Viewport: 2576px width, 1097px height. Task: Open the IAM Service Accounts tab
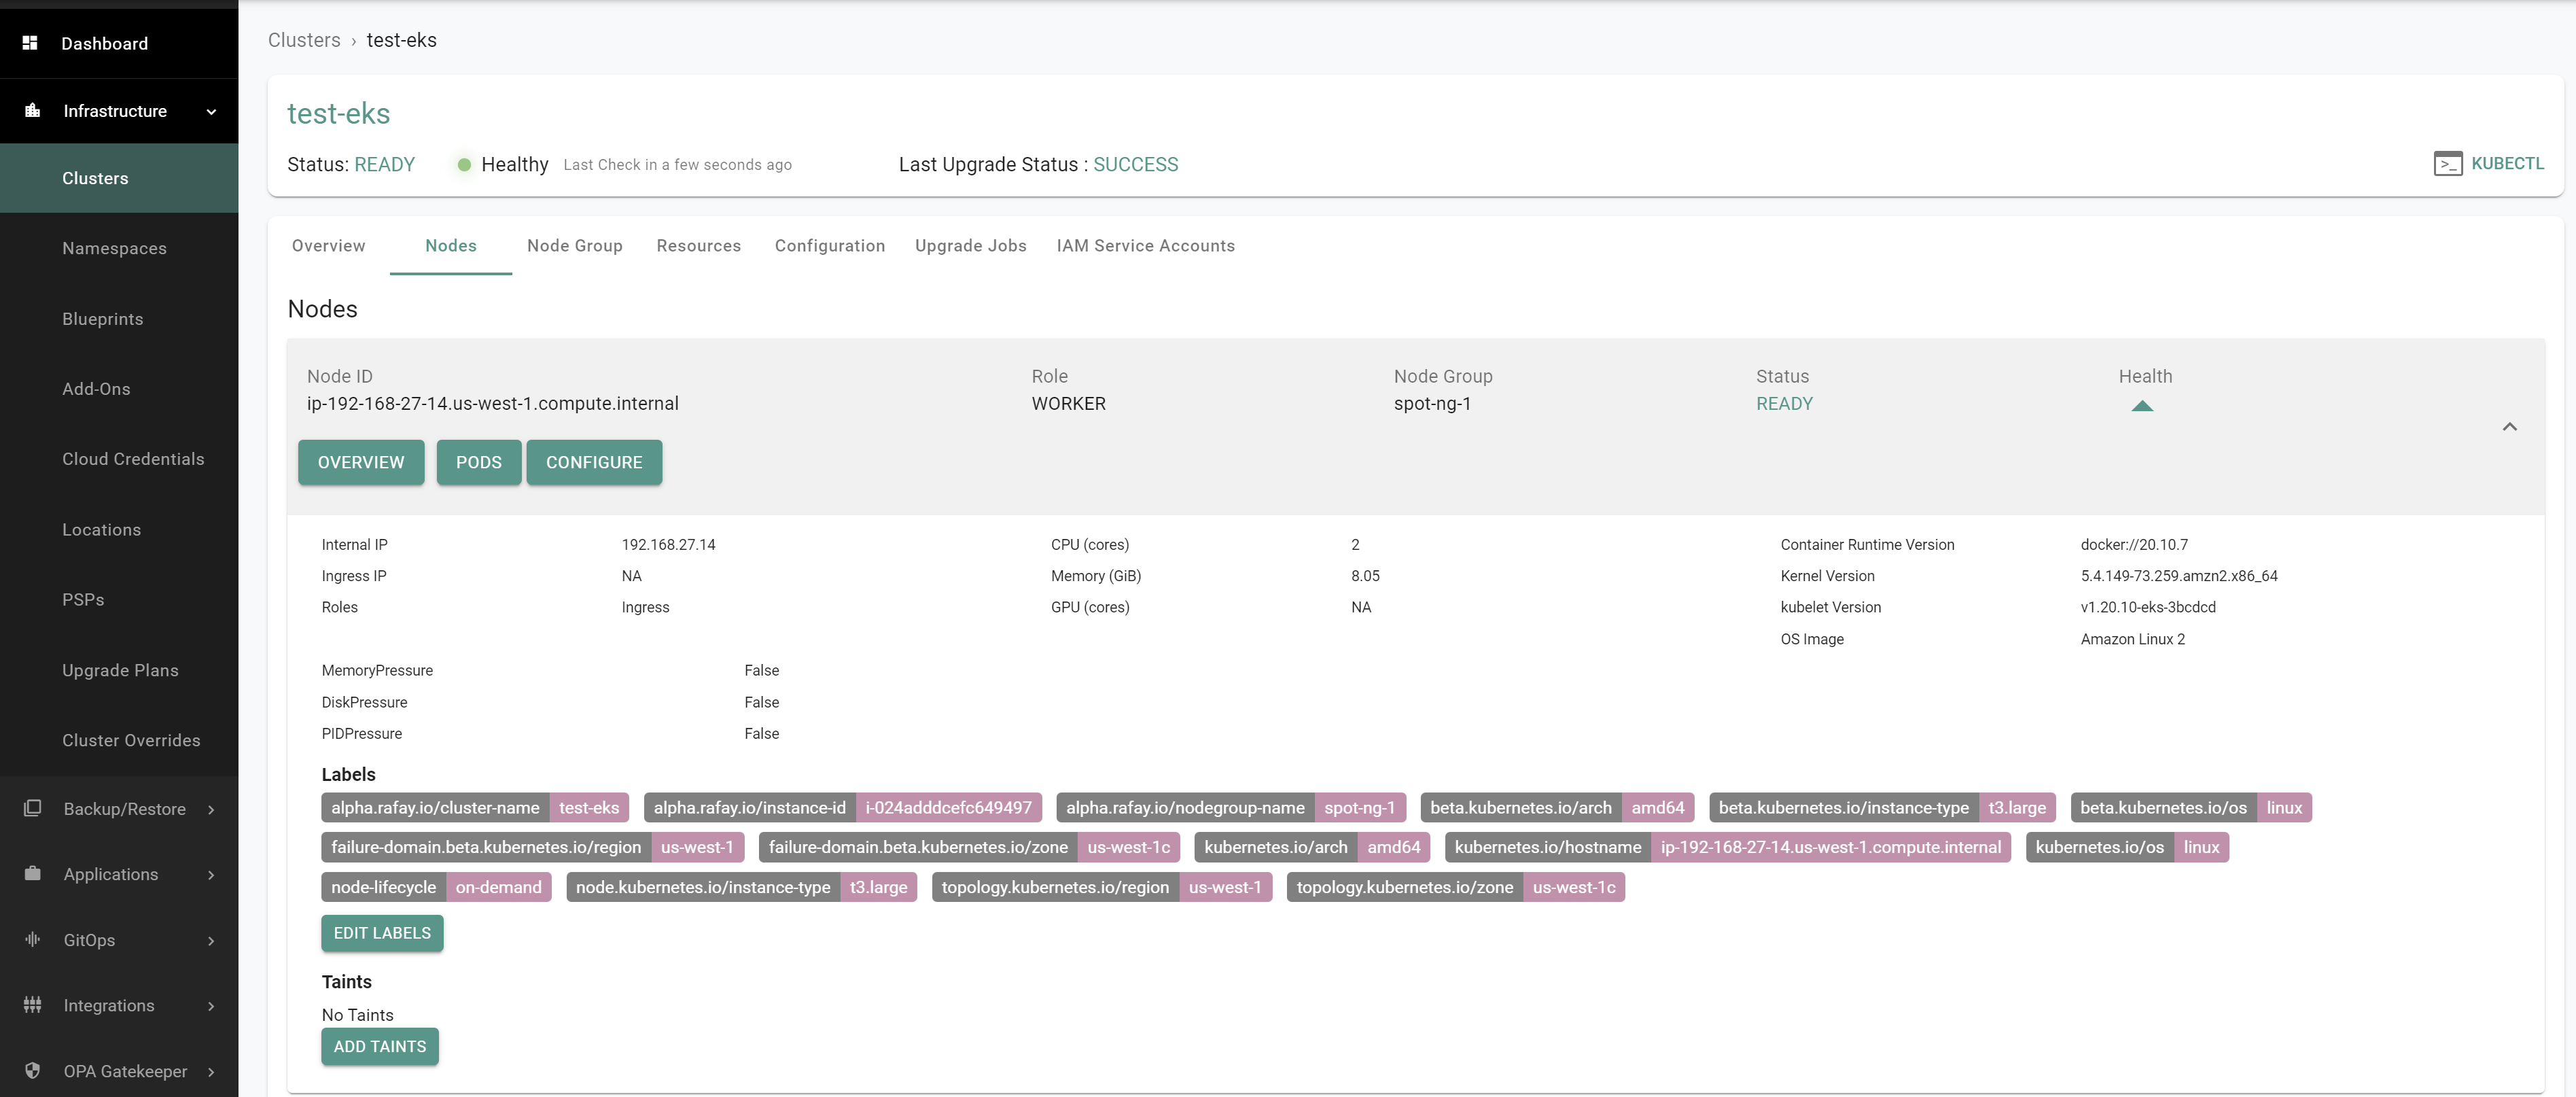click(1145, 246)
